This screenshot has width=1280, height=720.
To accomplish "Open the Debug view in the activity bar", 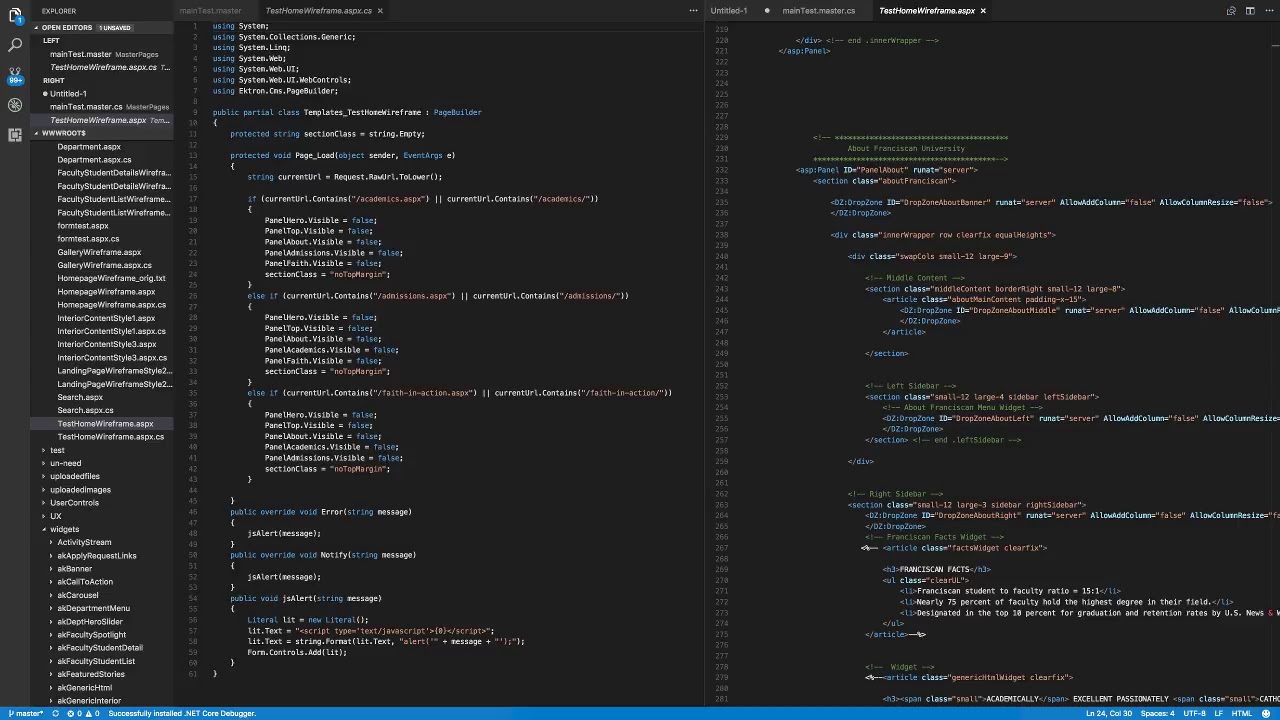I will (15, 105).
